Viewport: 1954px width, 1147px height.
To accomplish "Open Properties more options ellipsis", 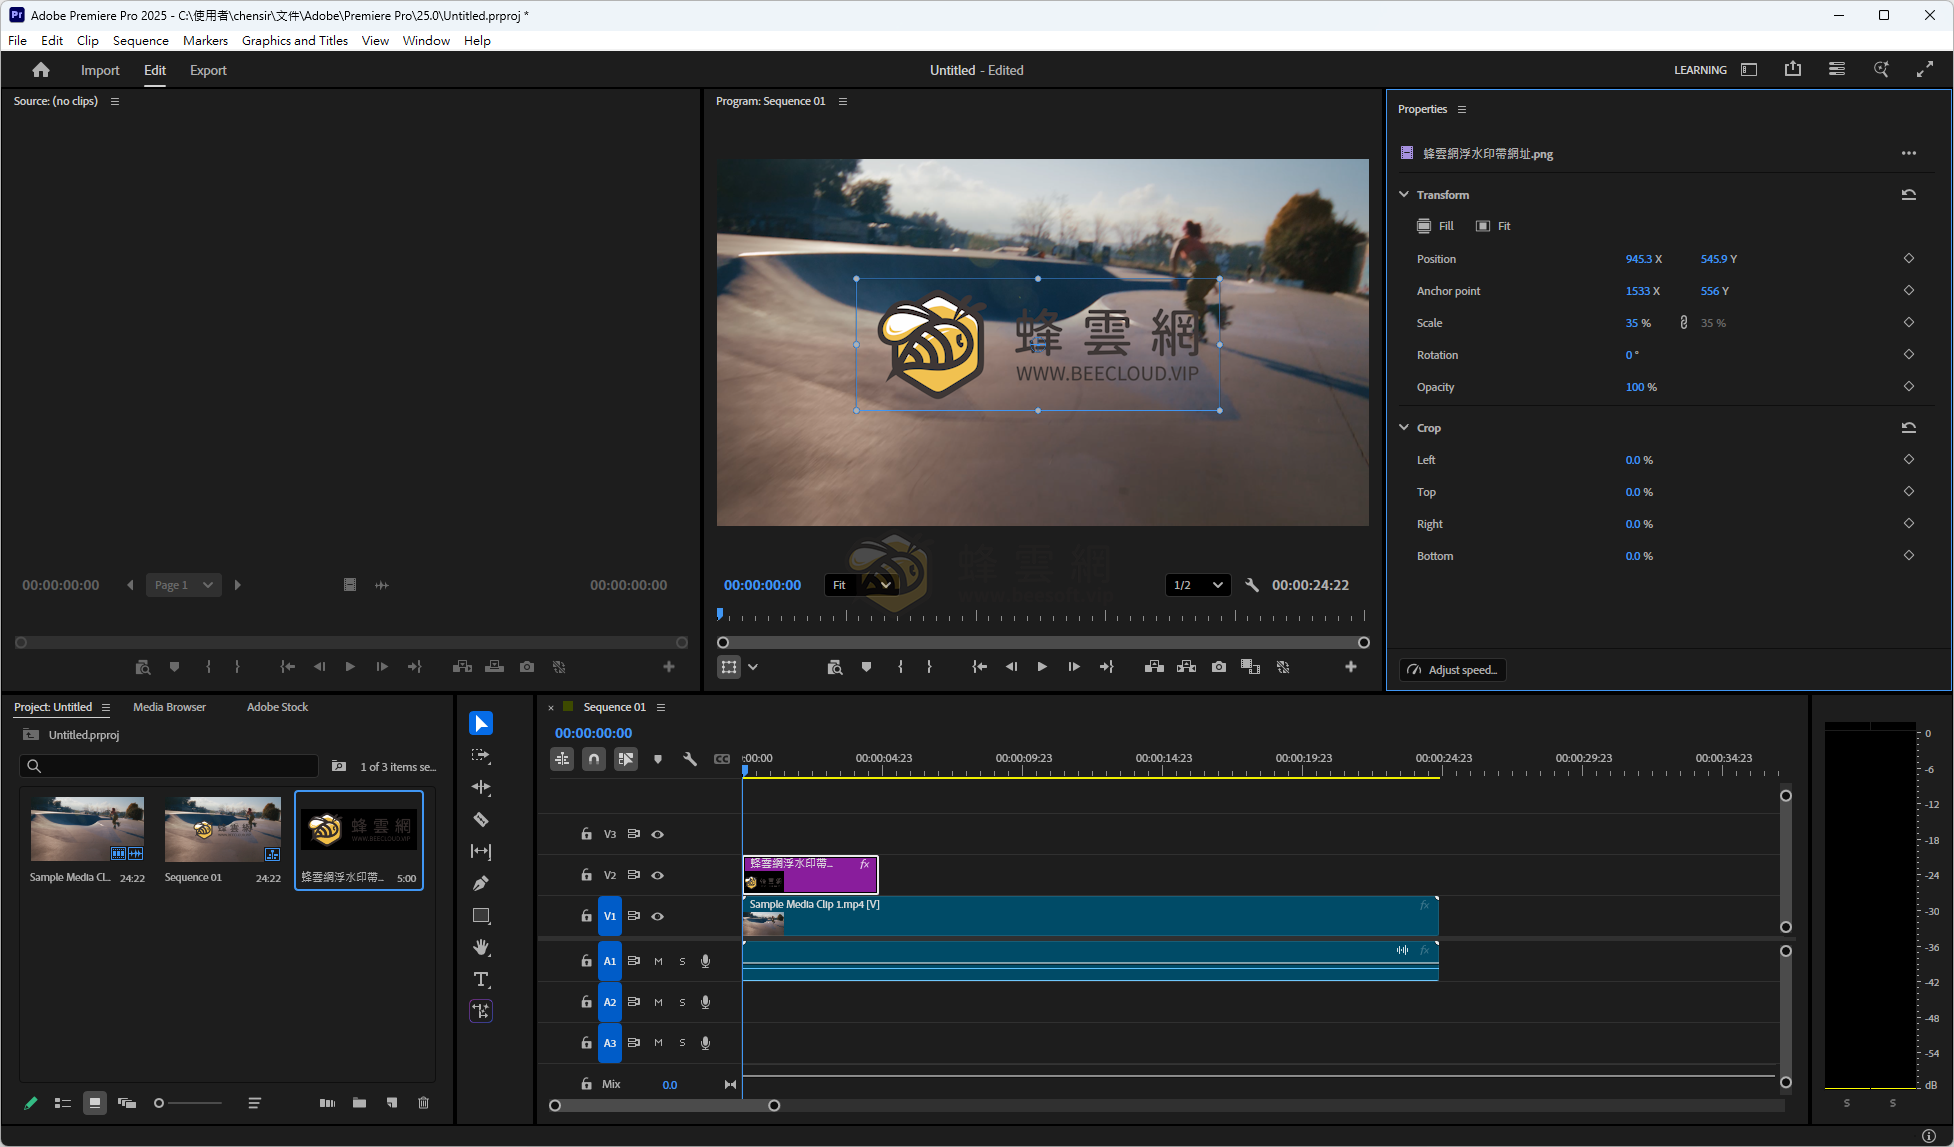I will click(x=1909, y=153).
